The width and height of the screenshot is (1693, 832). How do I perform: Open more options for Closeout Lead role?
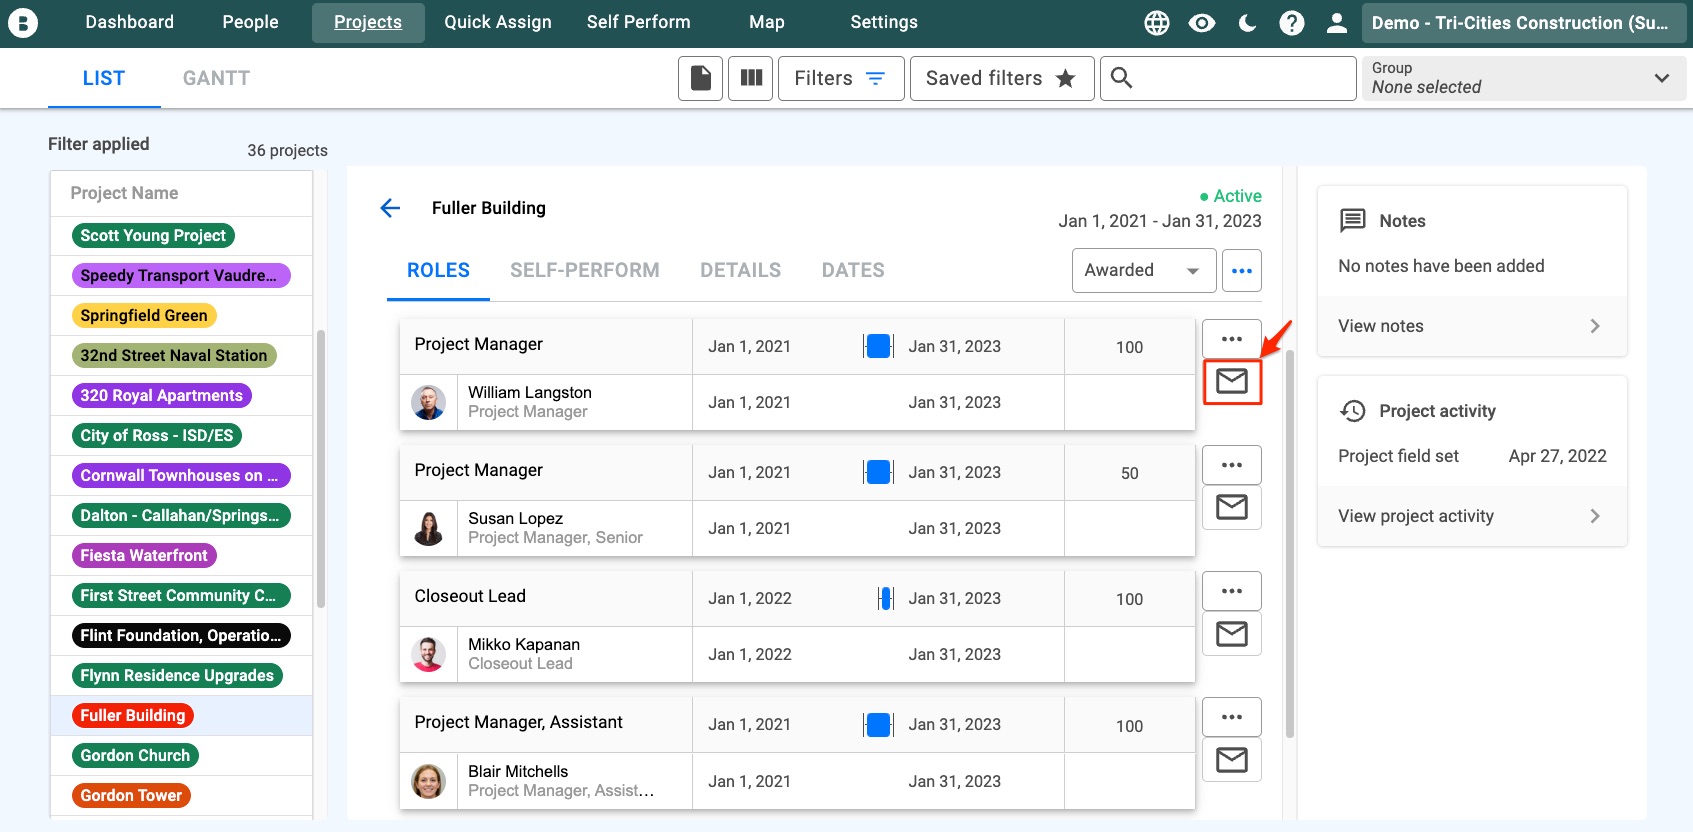1232,591
